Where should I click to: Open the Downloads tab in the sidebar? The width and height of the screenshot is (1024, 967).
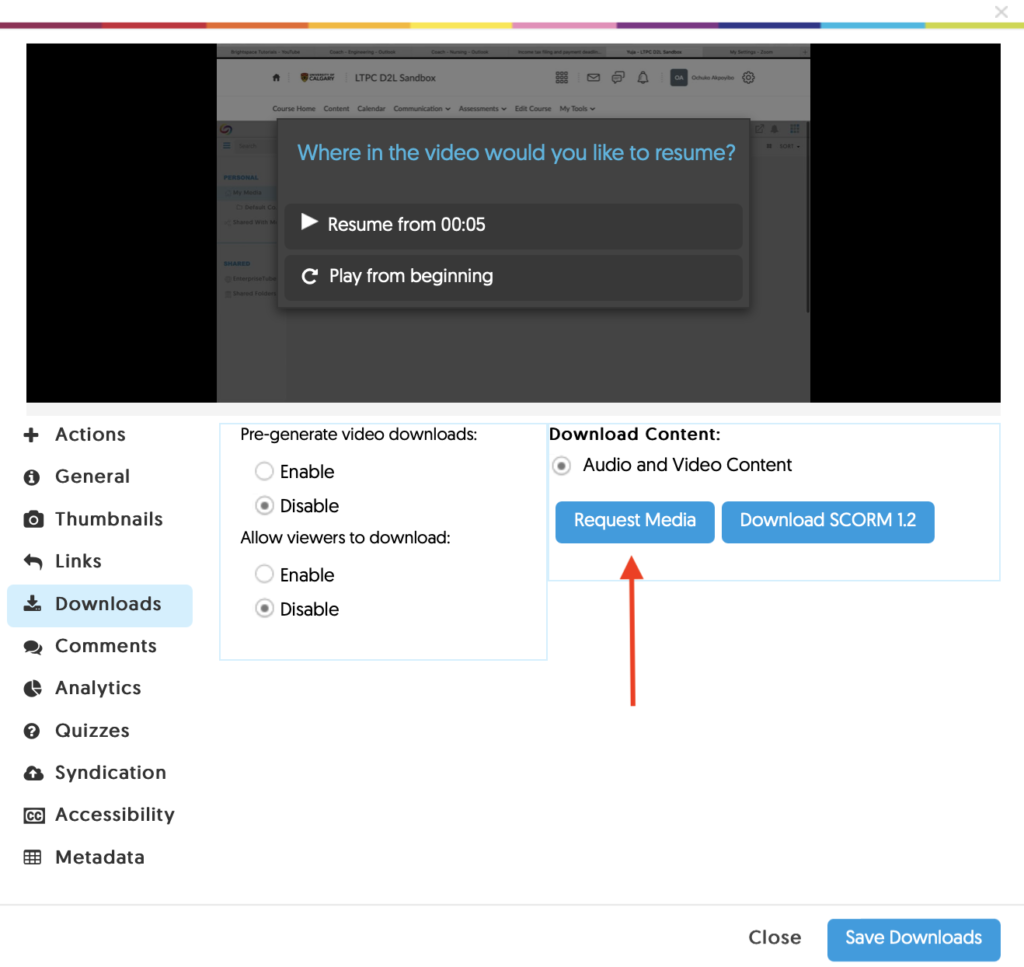pos(100,605)
